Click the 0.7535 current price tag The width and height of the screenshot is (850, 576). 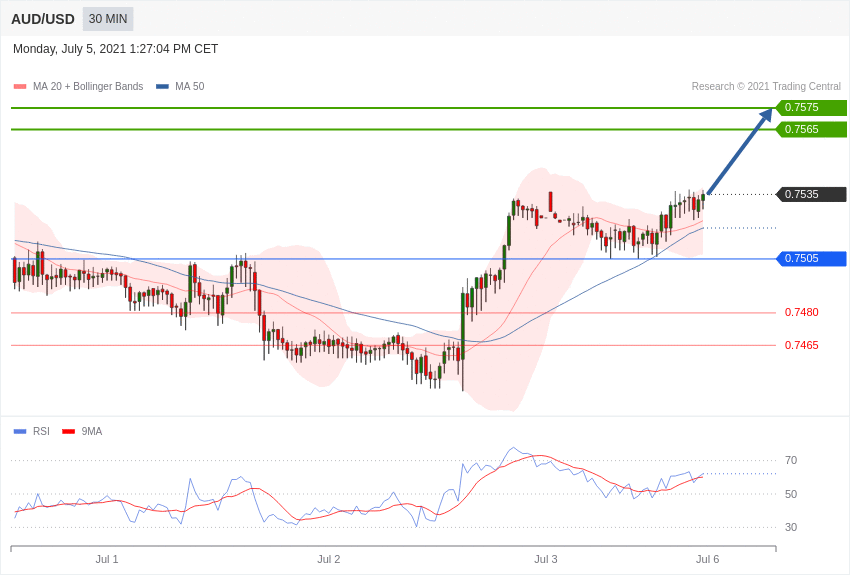click(x=812, y=194)
